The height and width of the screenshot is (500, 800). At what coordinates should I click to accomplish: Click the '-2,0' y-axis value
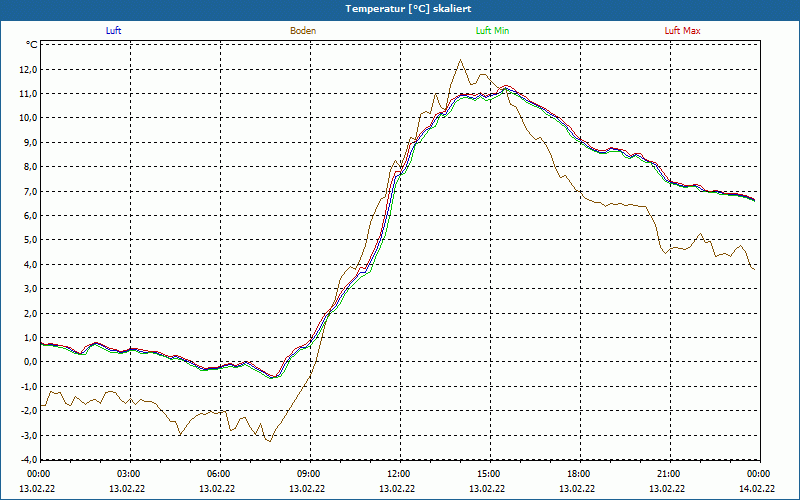[x=29, y=411]
